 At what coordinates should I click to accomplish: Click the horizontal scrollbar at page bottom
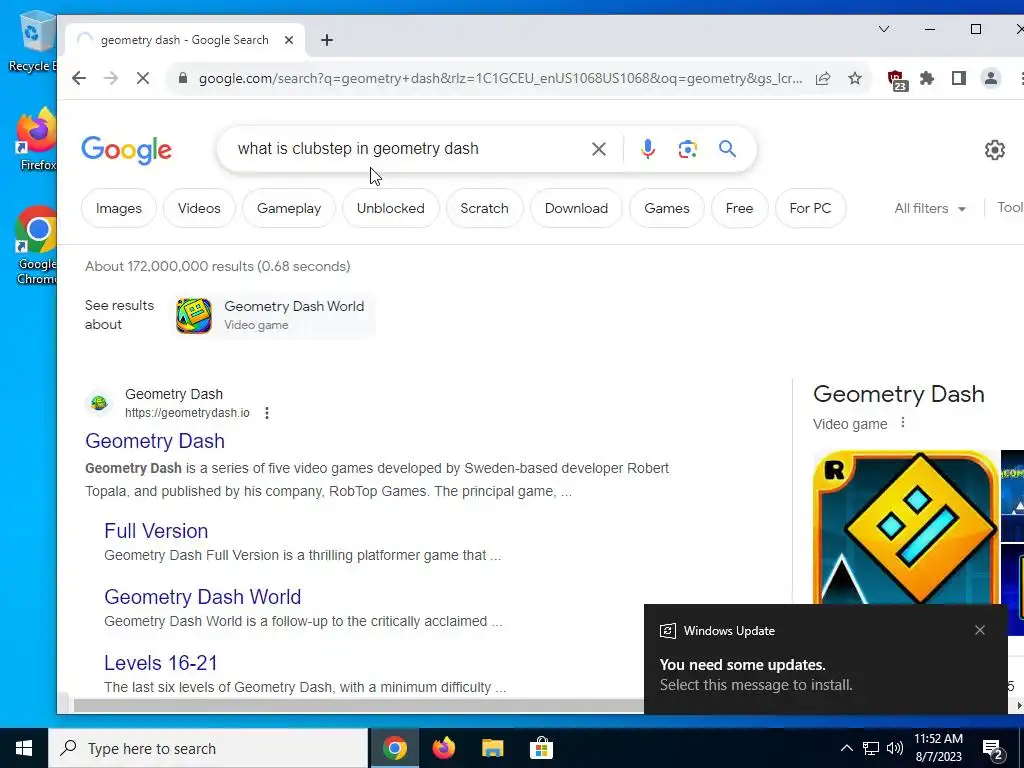point(358,705)
